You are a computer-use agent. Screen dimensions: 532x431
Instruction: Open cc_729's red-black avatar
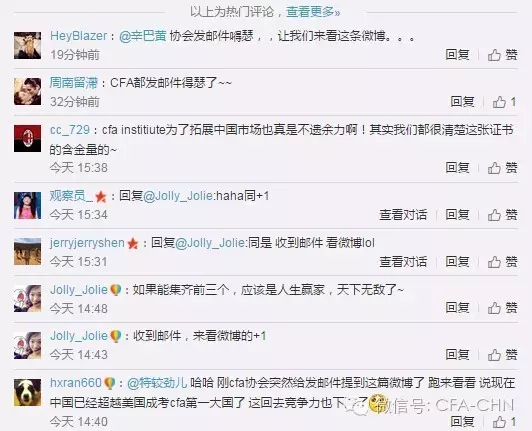coord(27,138)
